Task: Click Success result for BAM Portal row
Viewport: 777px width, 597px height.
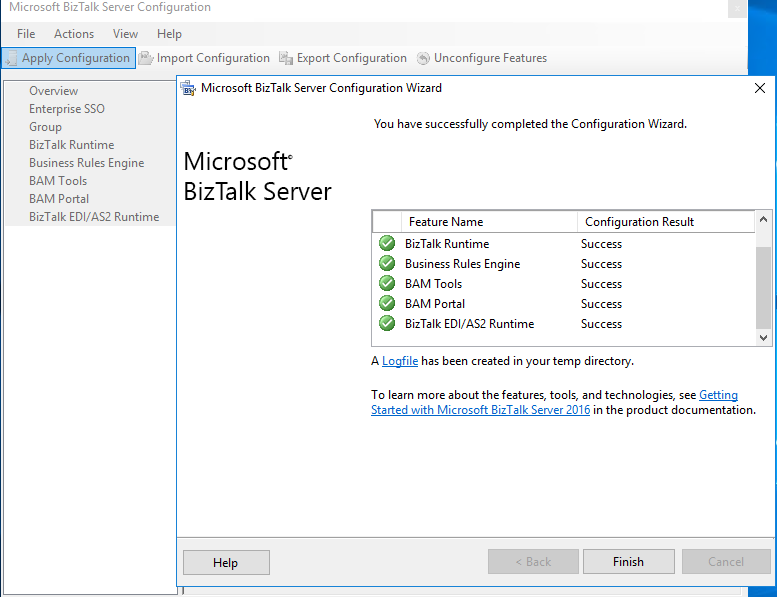Action: click(602, 304)
